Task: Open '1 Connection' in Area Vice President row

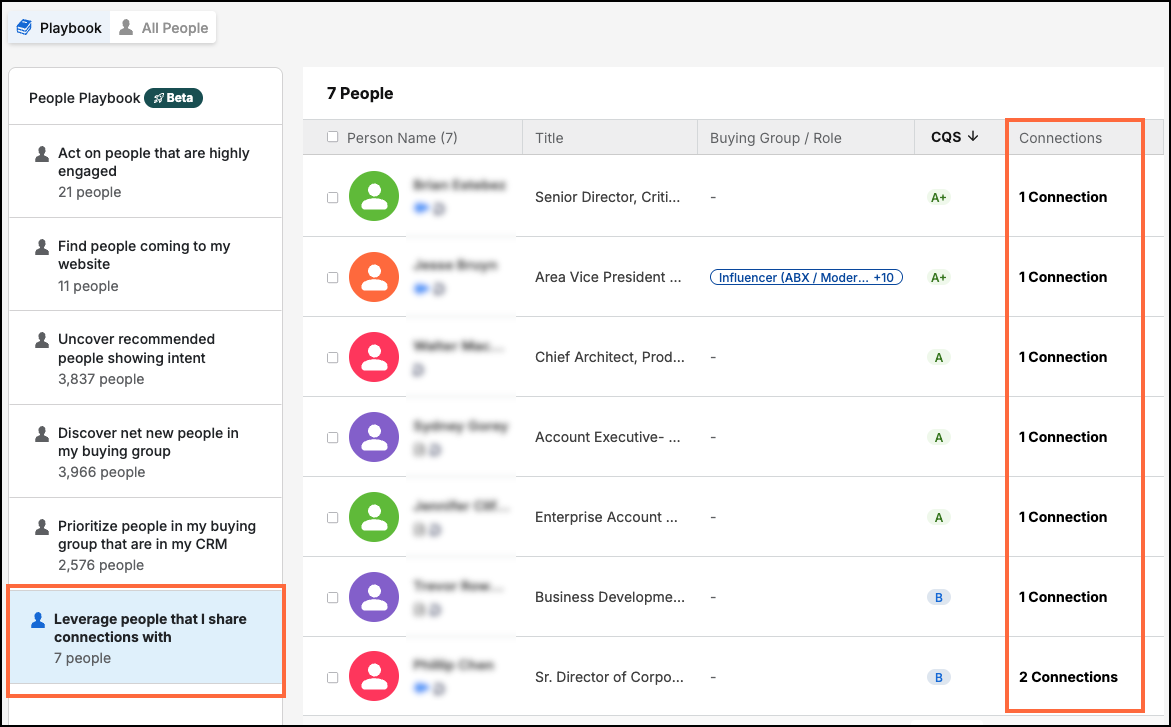Action: tap(1063, 277)
